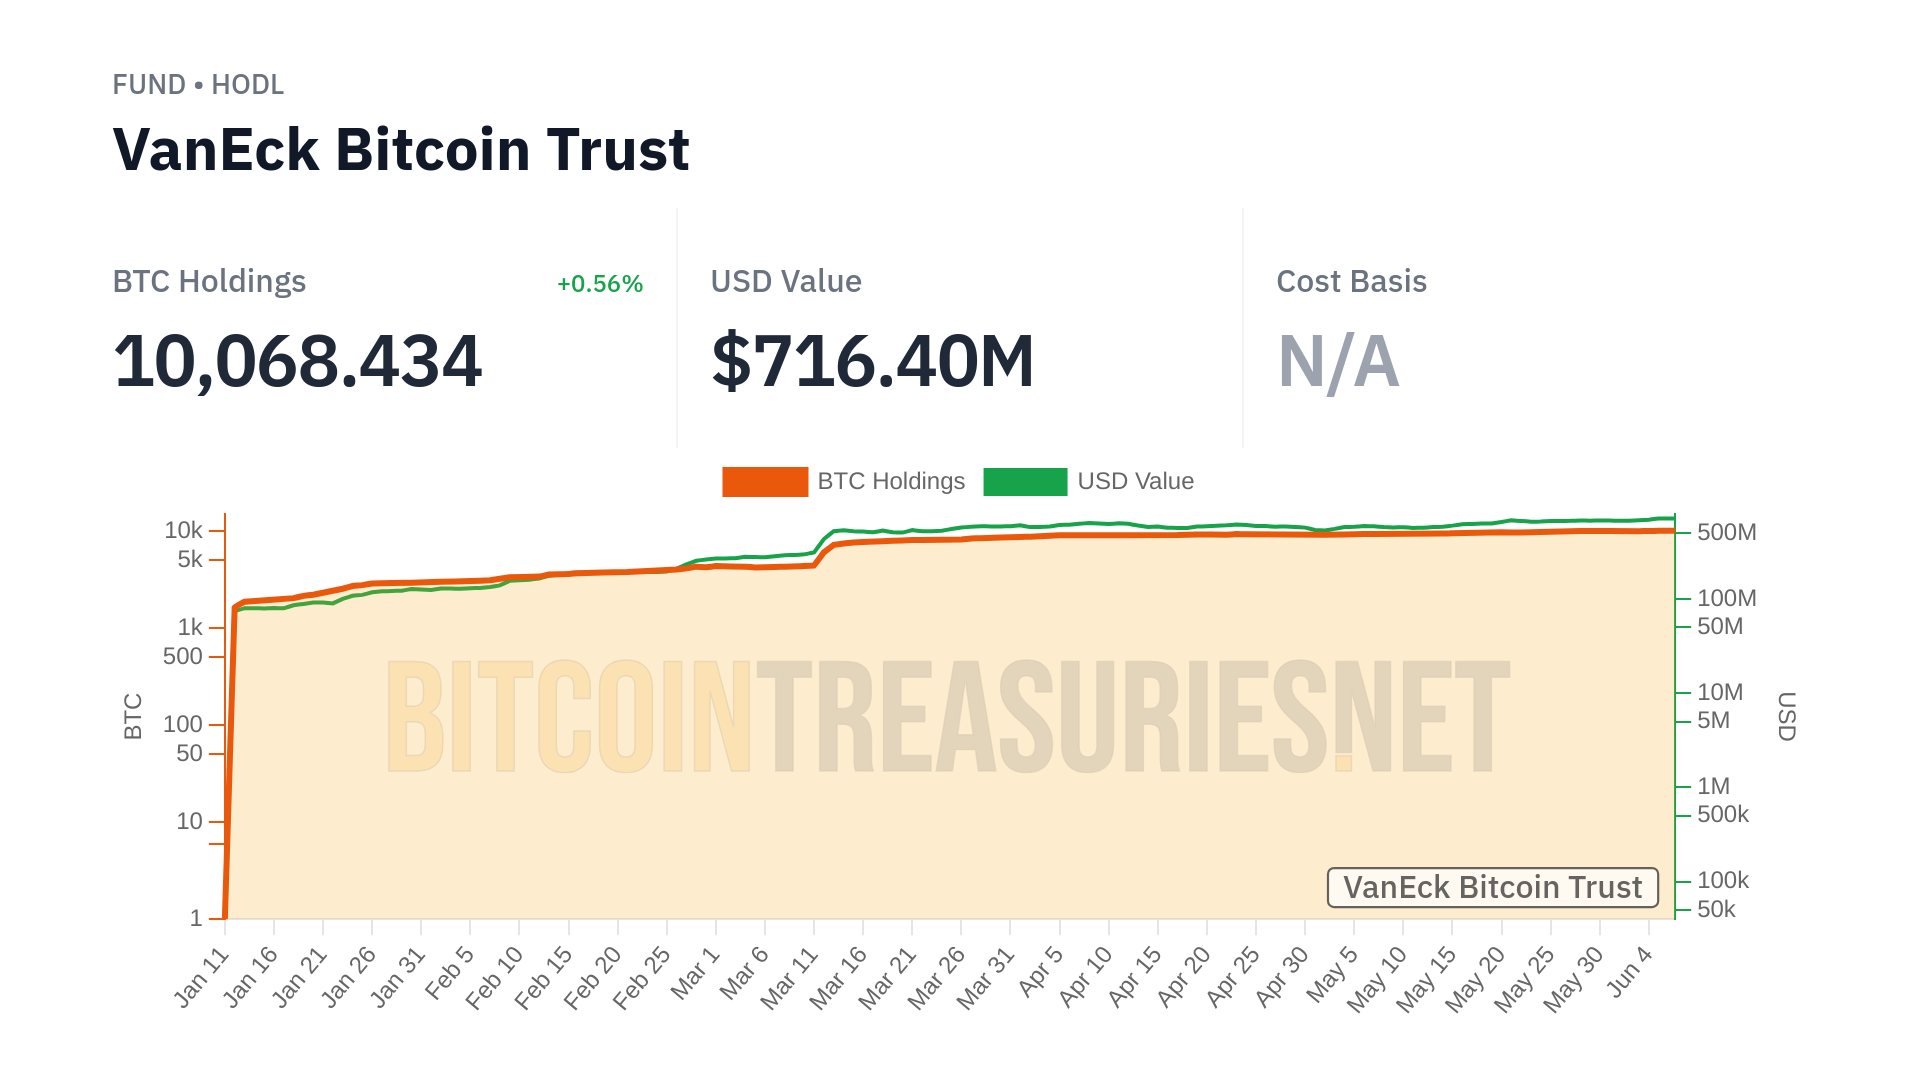
Task: Click the rotated USD axis title
Action: (x=1787, y=717)
